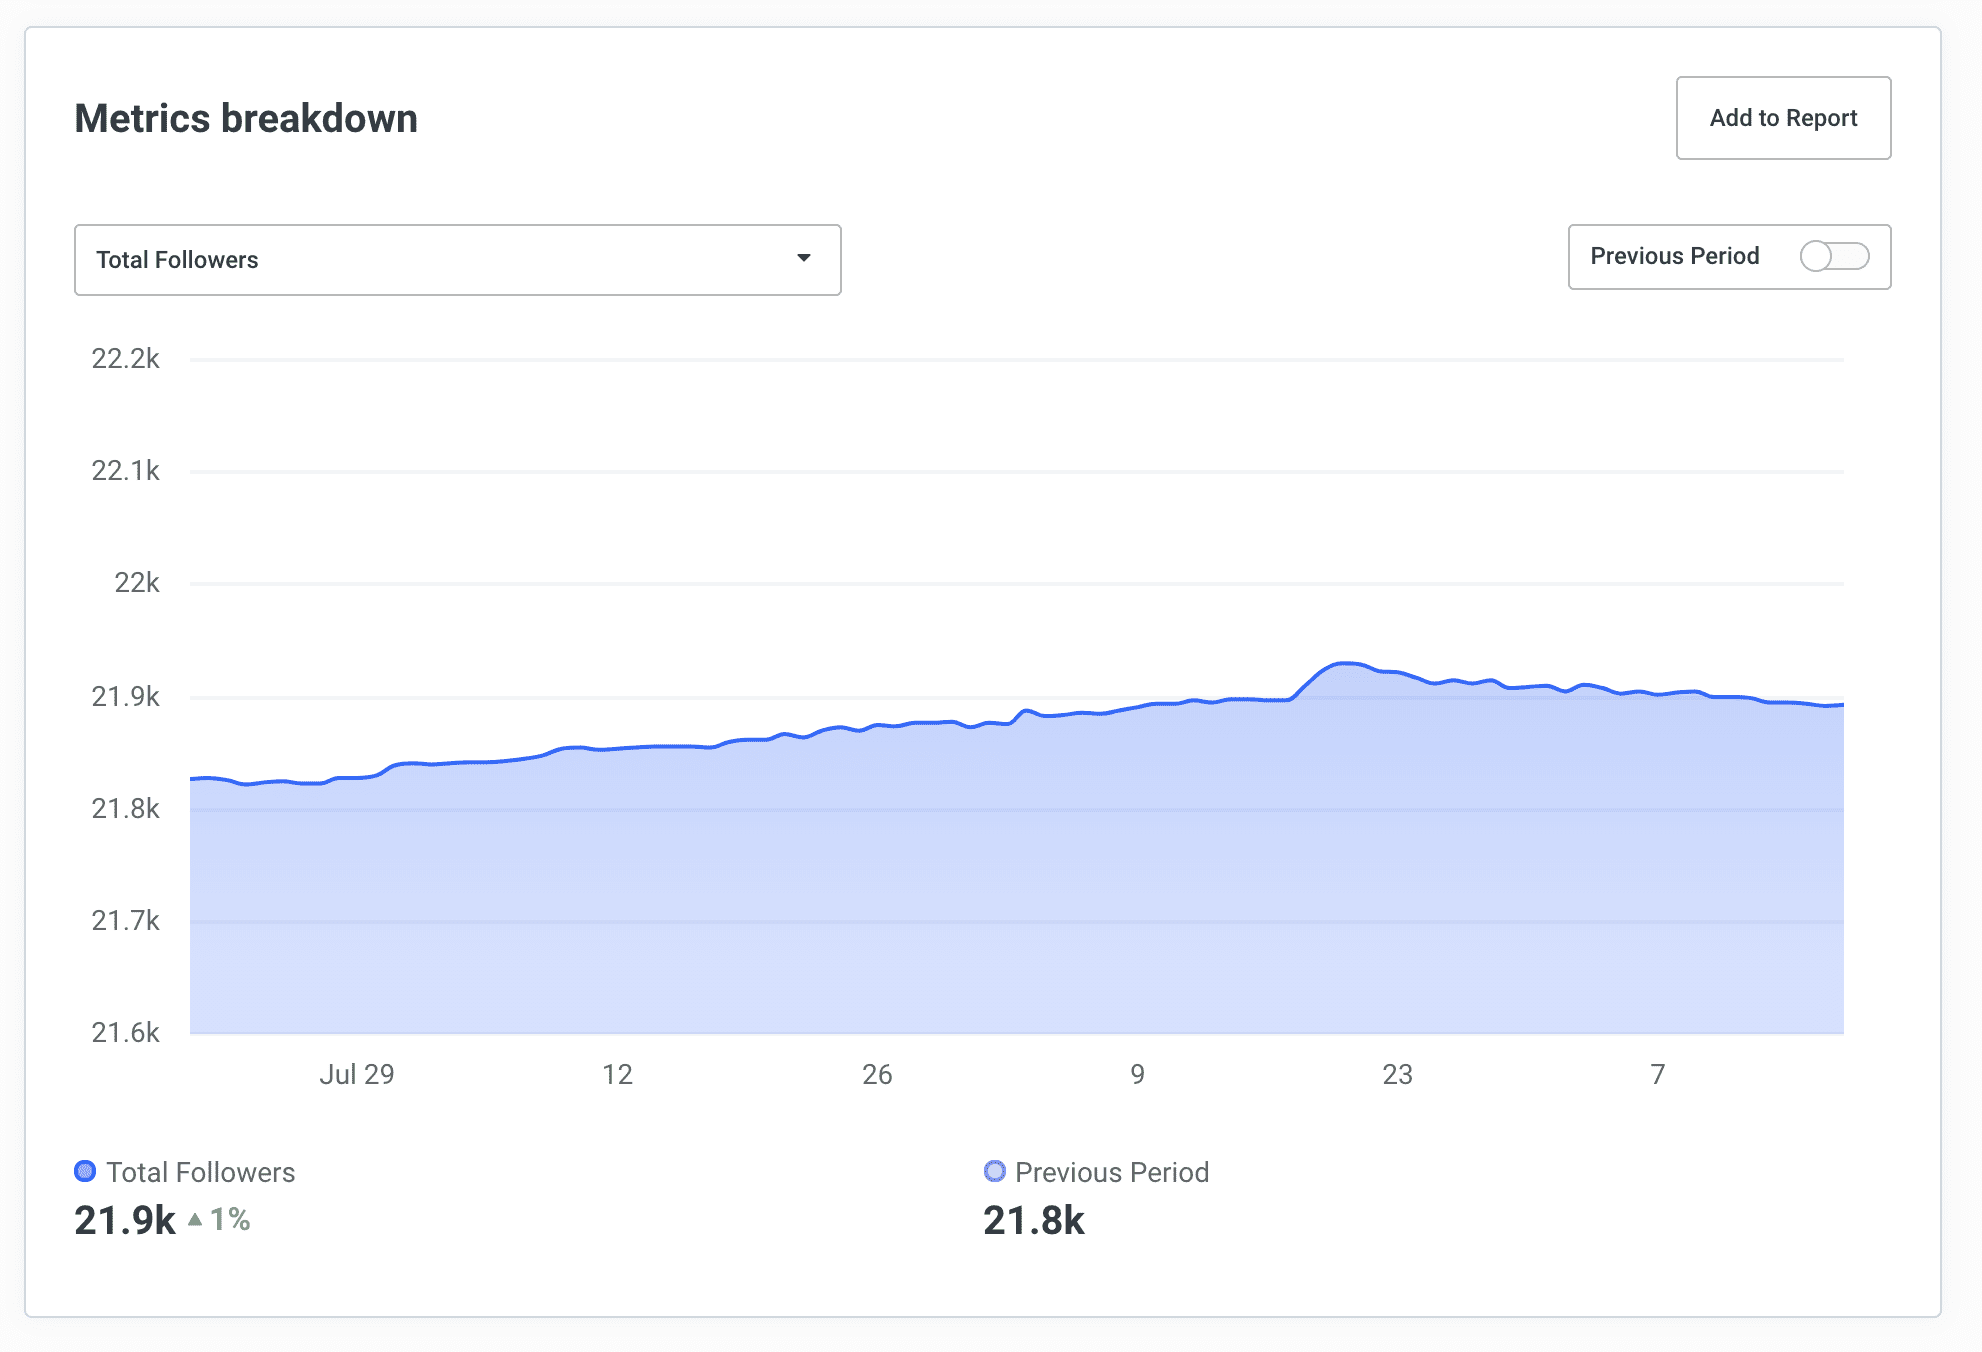
Task: Click the Previous Period toggle label
Action: coord(1674,256)
